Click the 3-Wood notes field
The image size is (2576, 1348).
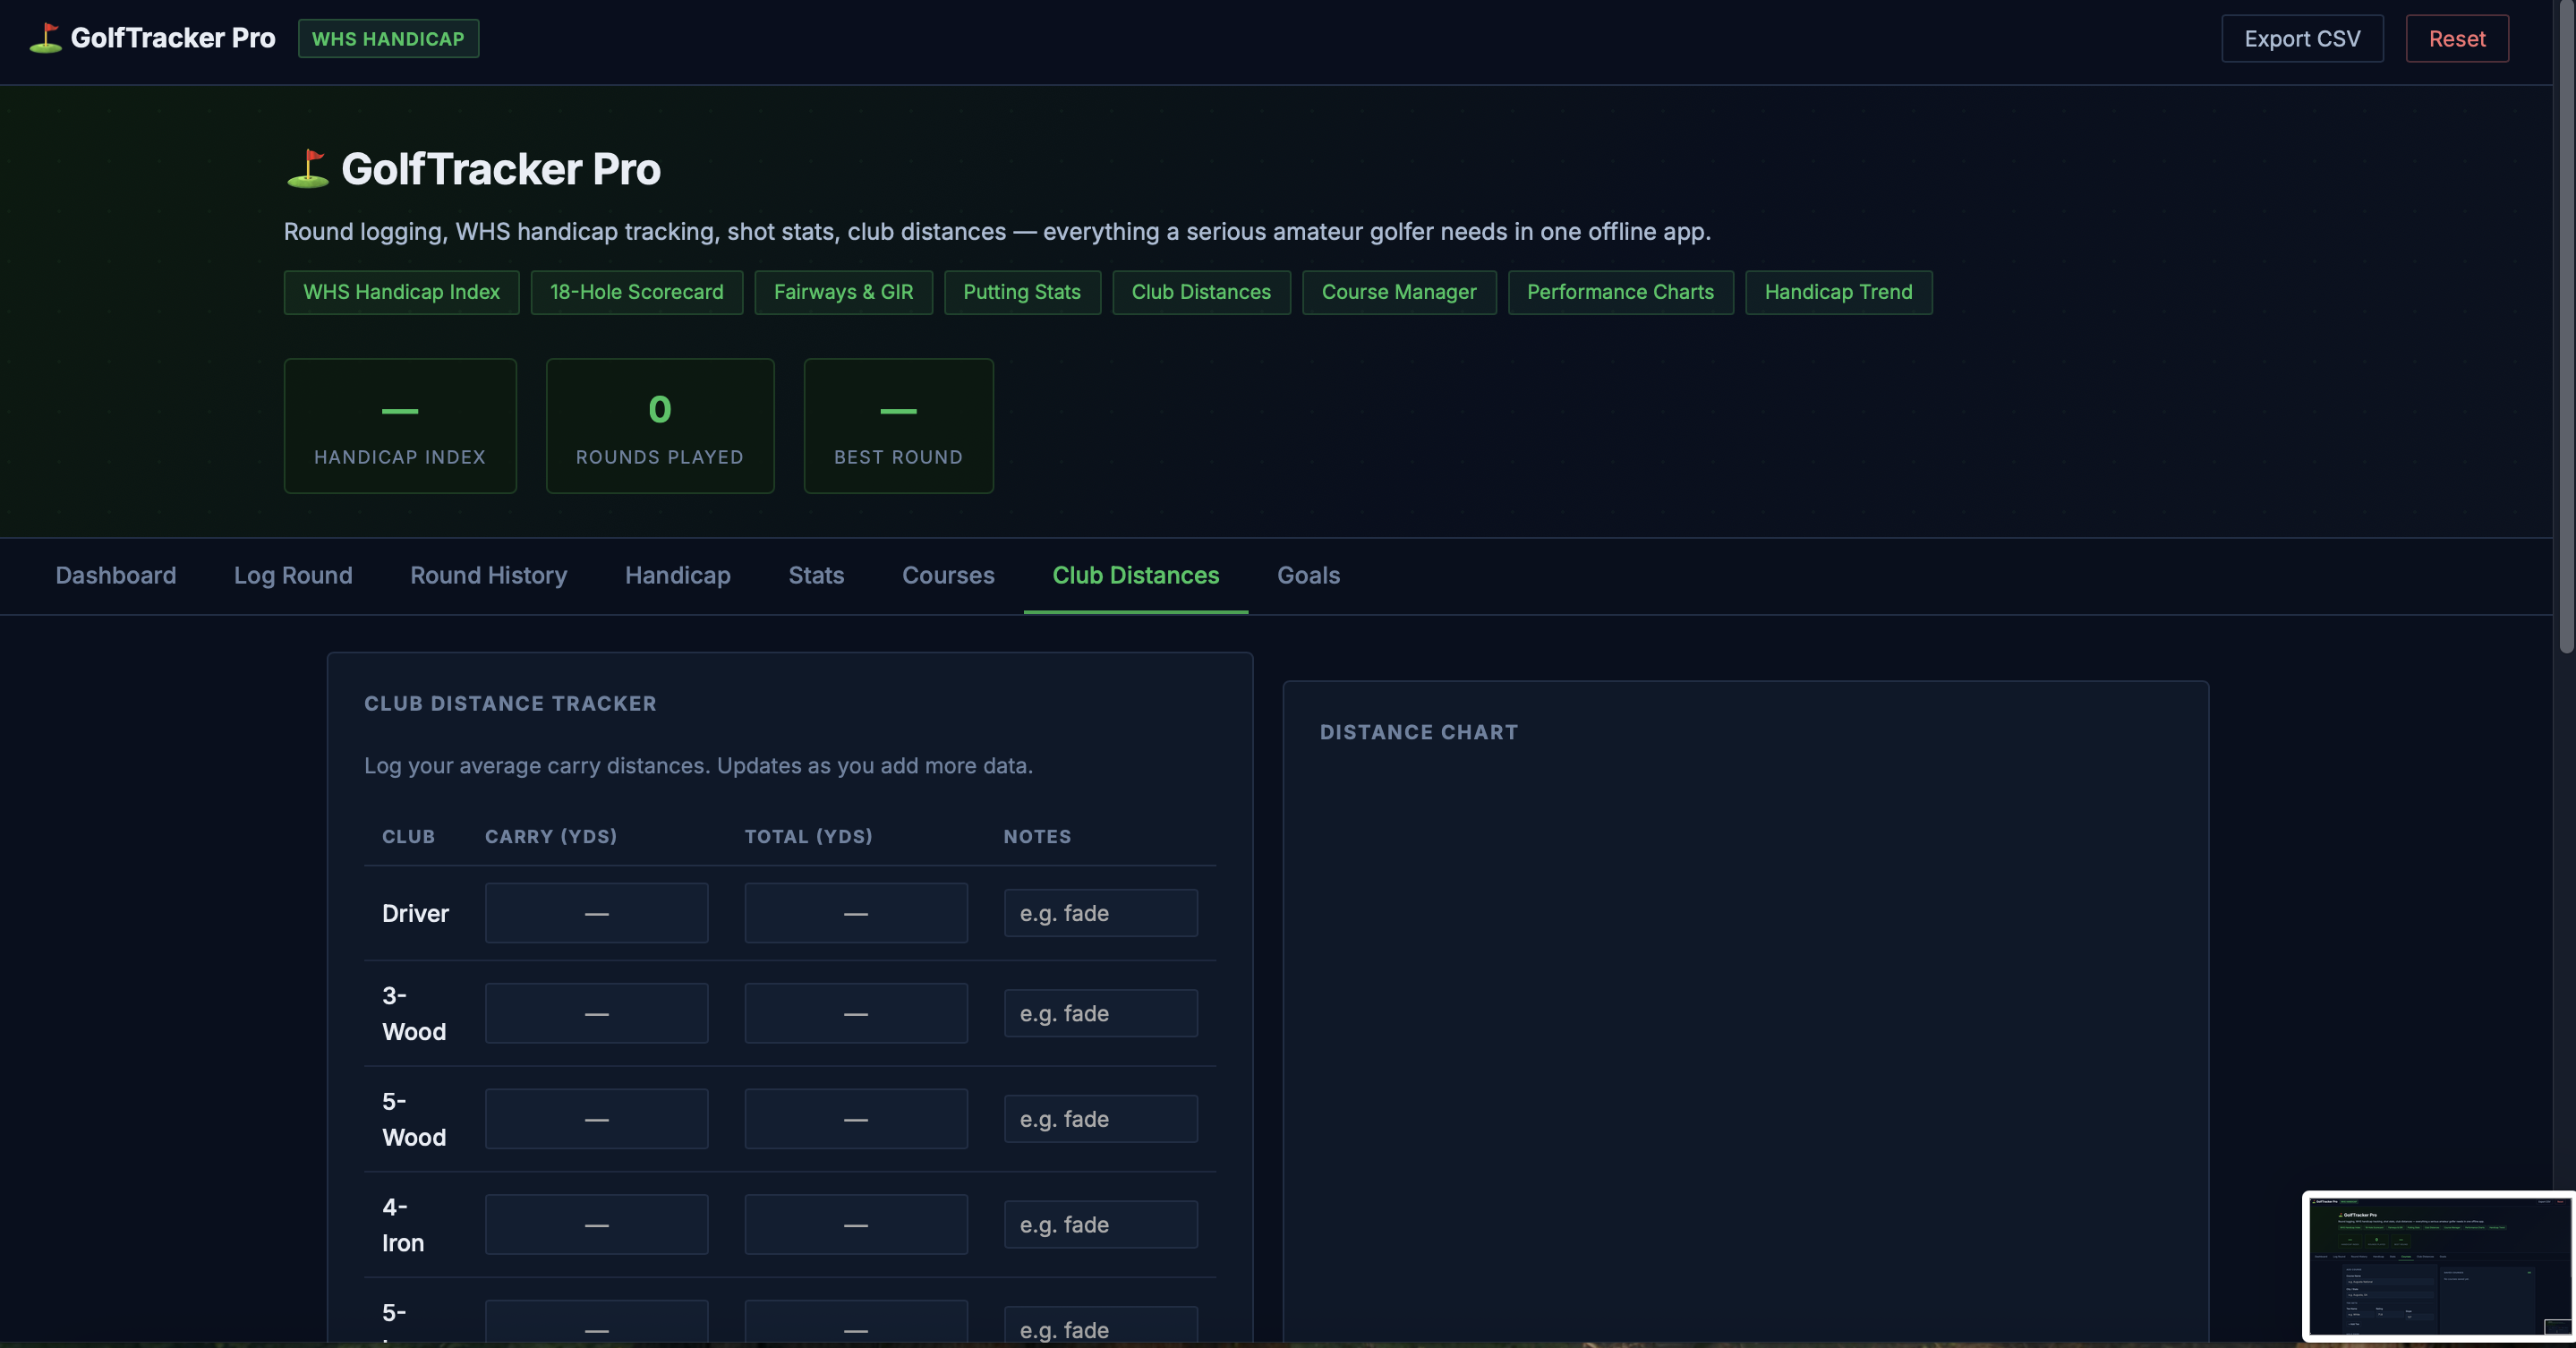1100,1013
